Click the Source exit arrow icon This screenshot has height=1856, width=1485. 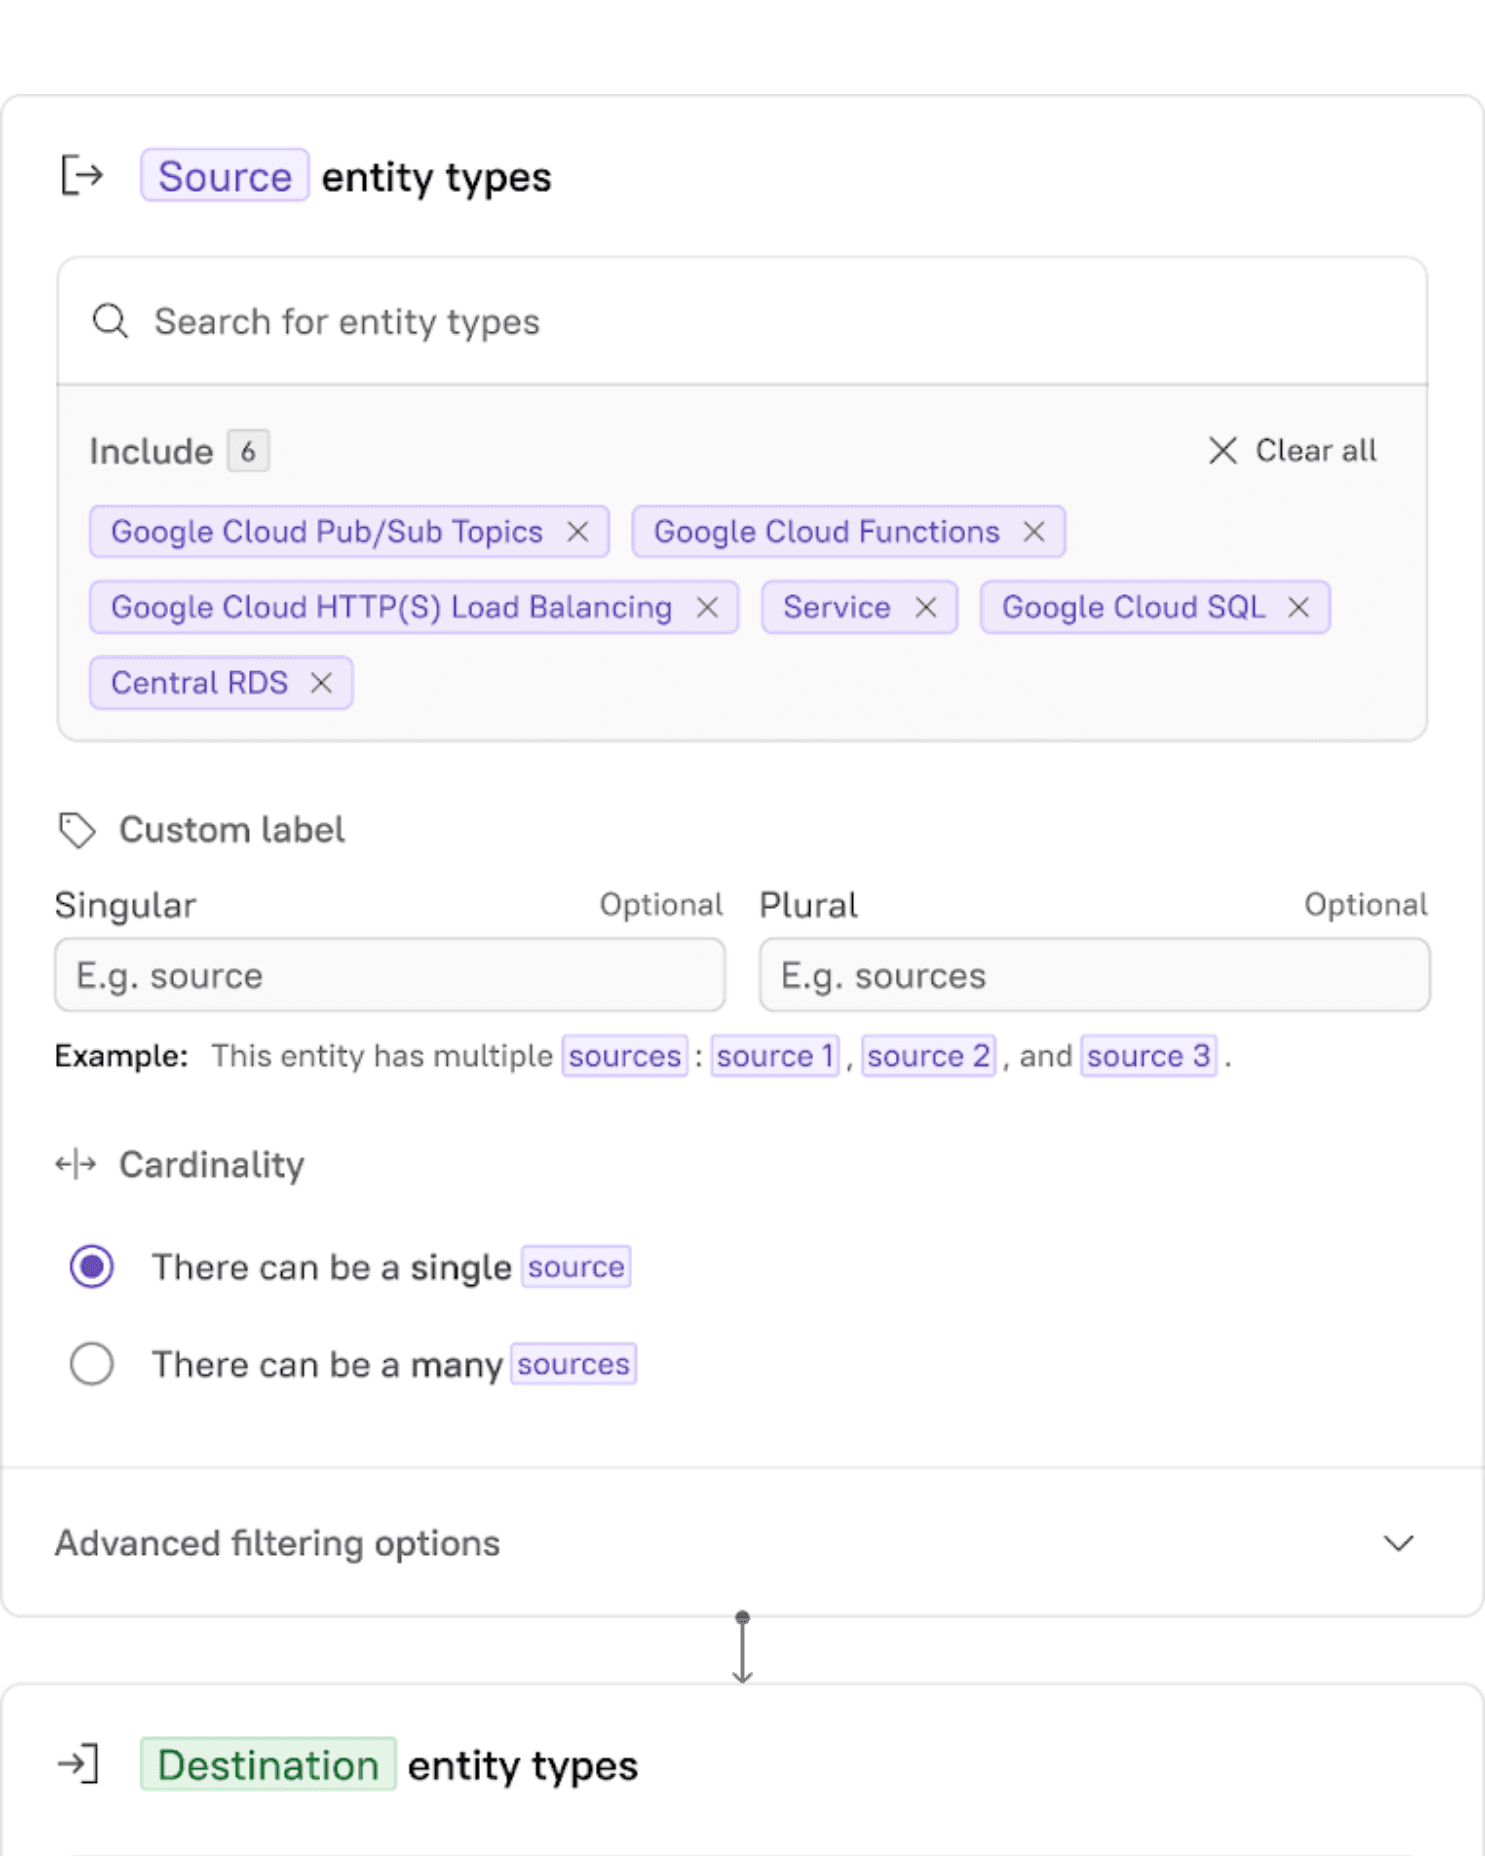tap(82, 176)
